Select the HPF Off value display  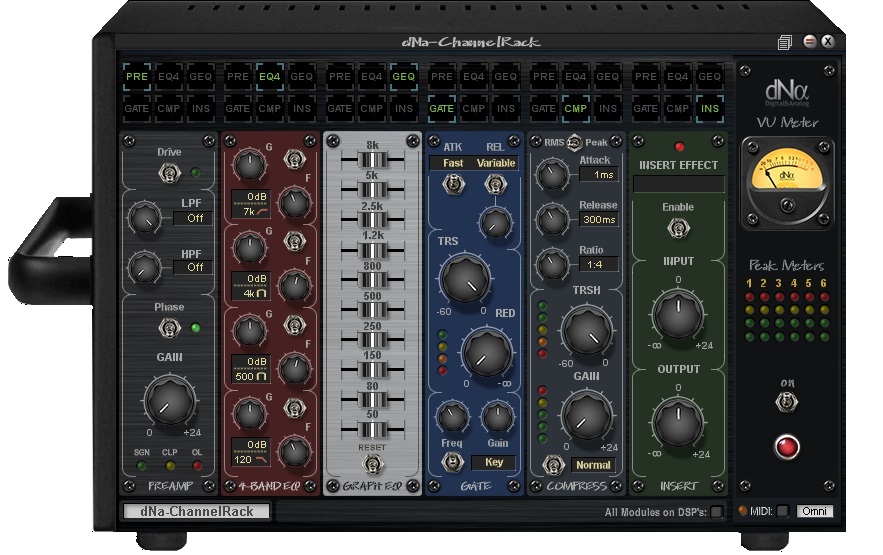193,267
